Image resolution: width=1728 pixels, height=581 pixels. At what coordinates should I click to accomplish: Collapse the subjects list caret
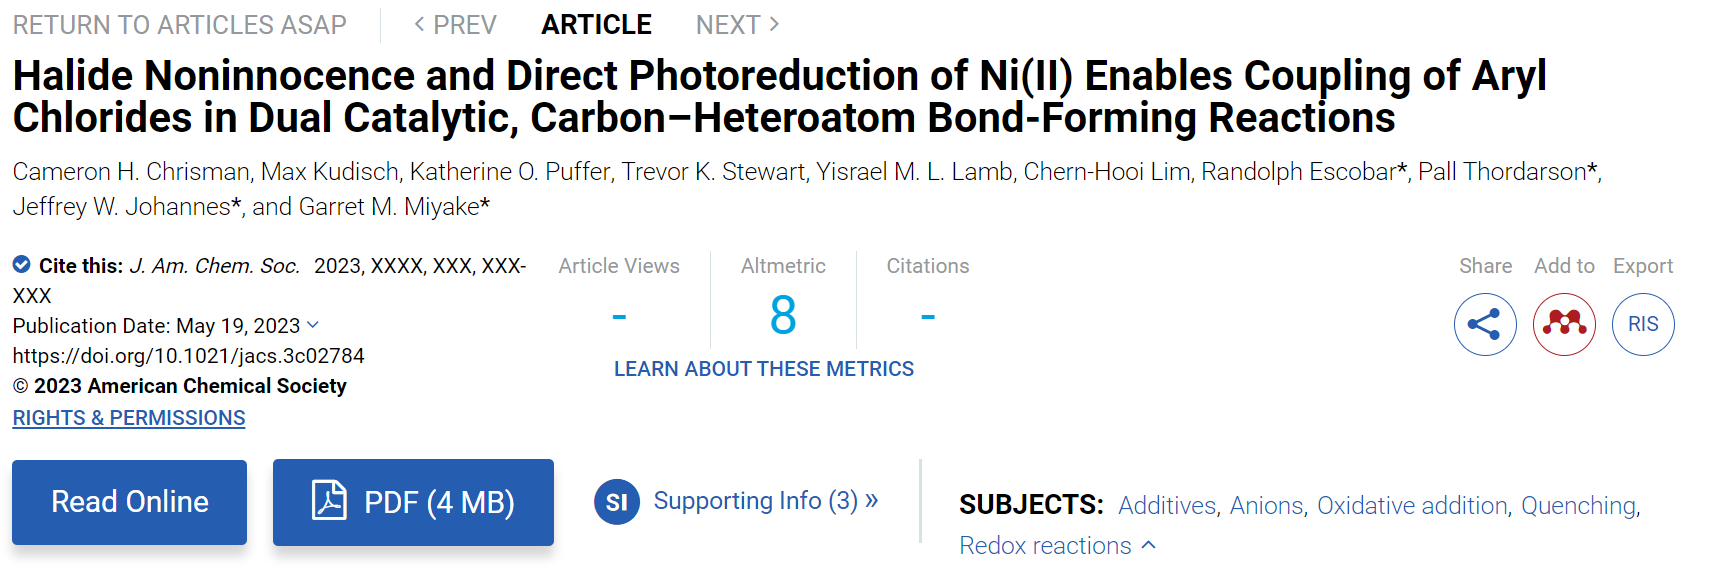pos(1149,545)
